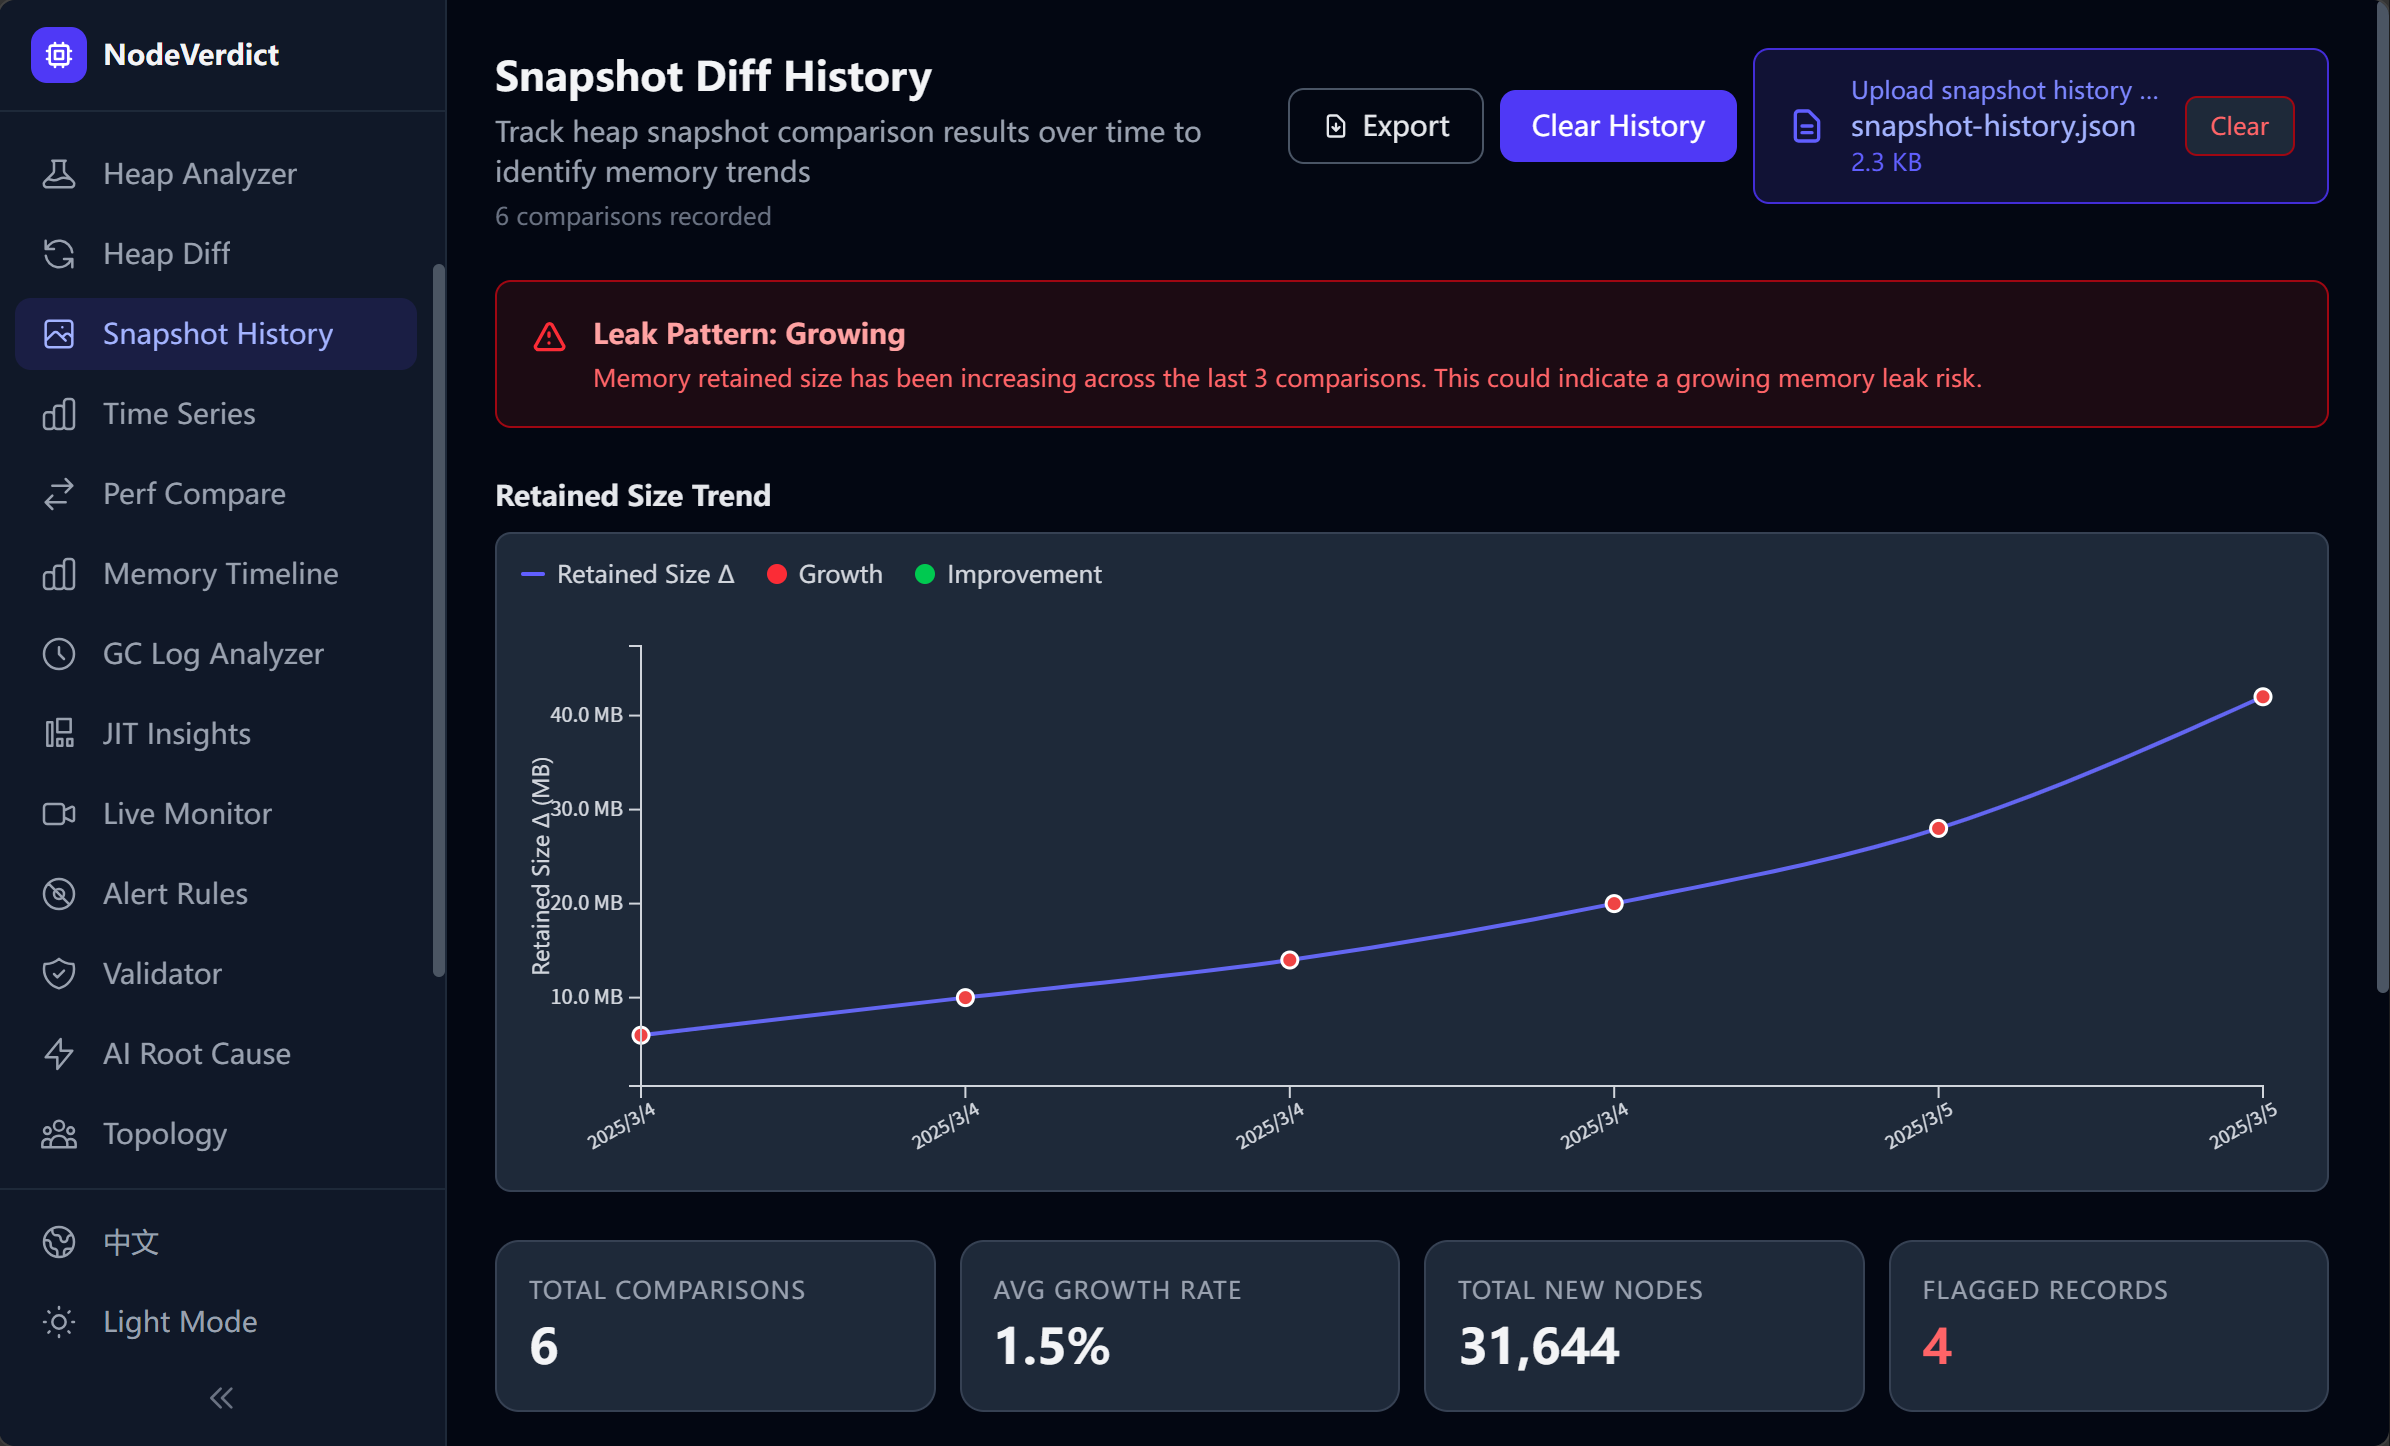Open the Heap Analyzer page
Viewport: 2390px width, 1446px height.
tap(216, 174)
